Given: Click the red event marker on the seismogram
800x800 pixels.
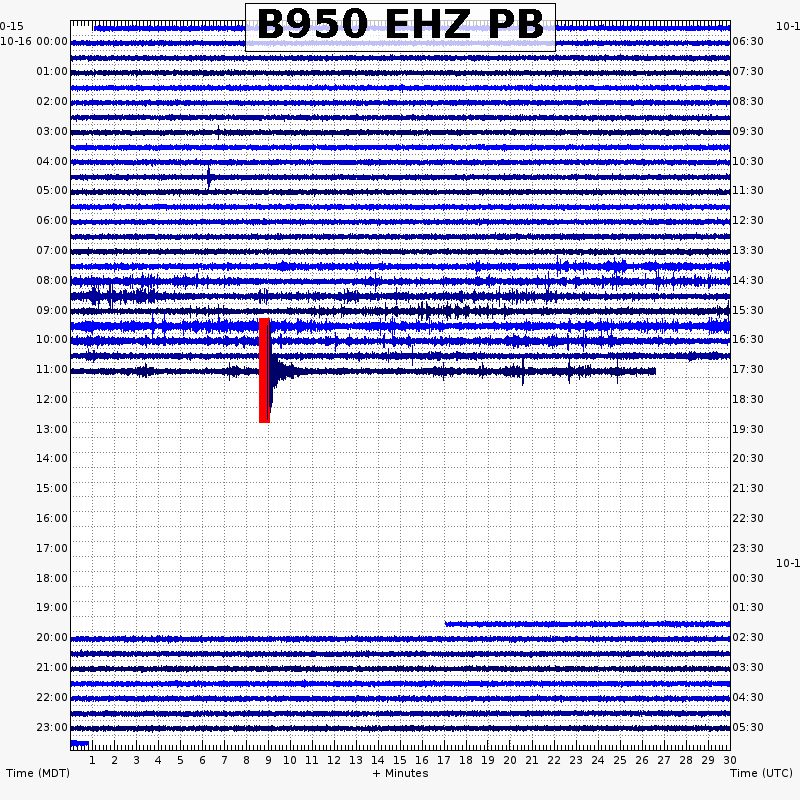Looking at the screenshot, I should pyautogui.click(x=264, y=370).
